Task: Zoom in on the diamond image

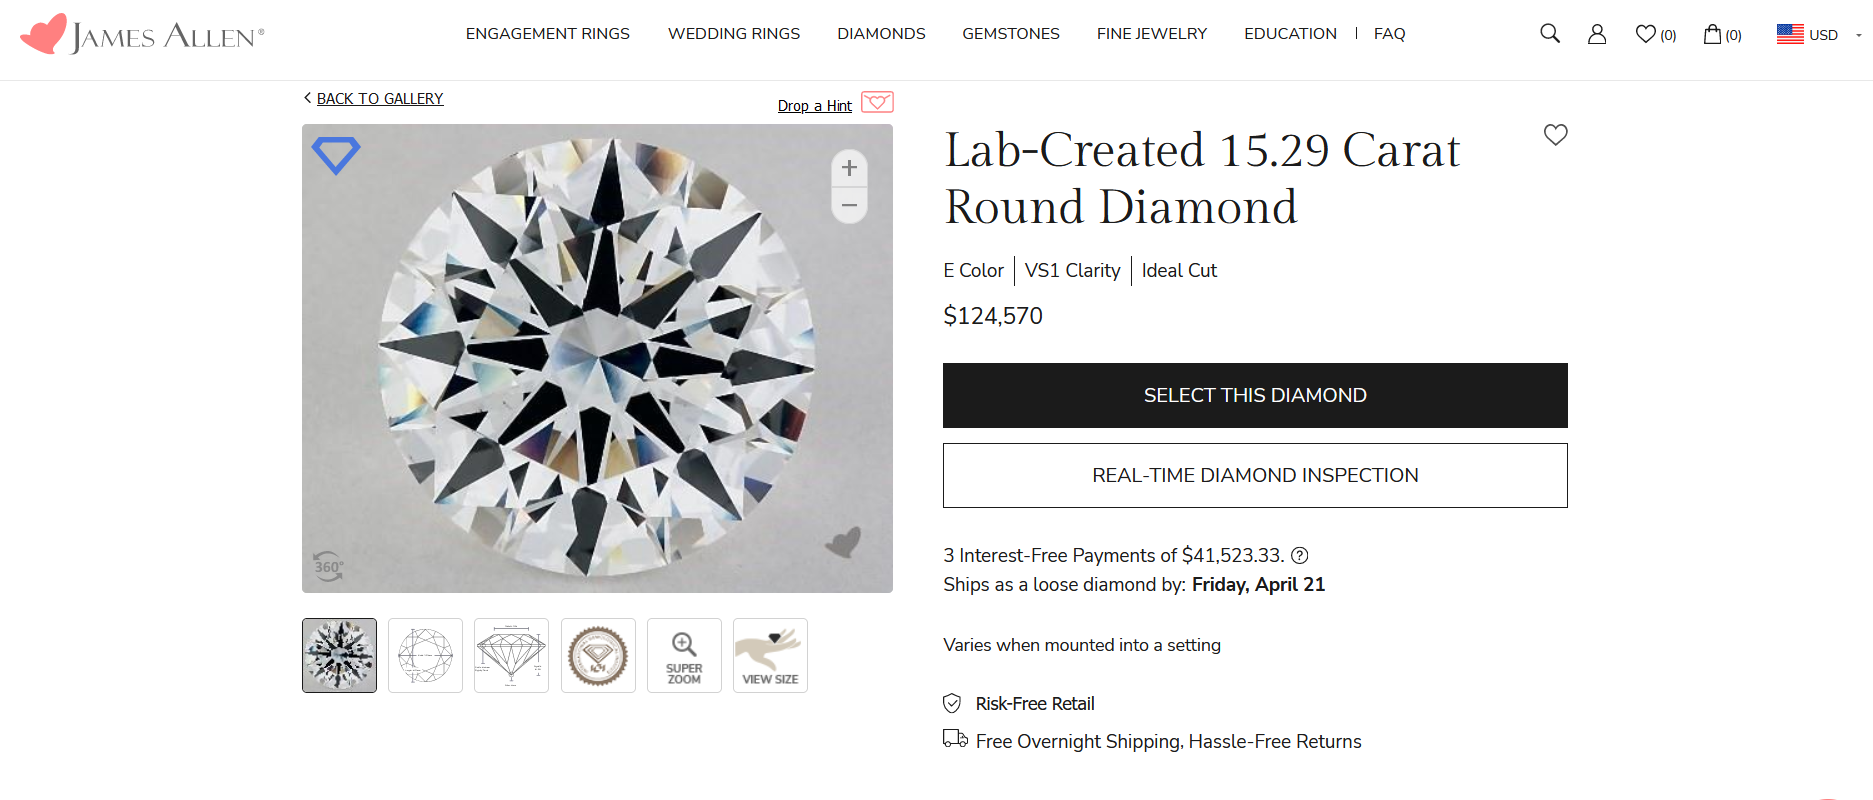Action: 849,168
